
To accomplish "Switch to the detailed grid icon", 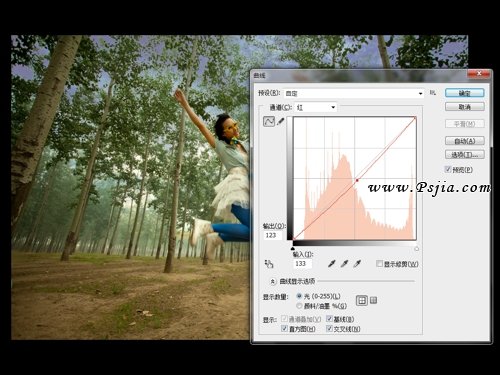I will click(374, 300).
